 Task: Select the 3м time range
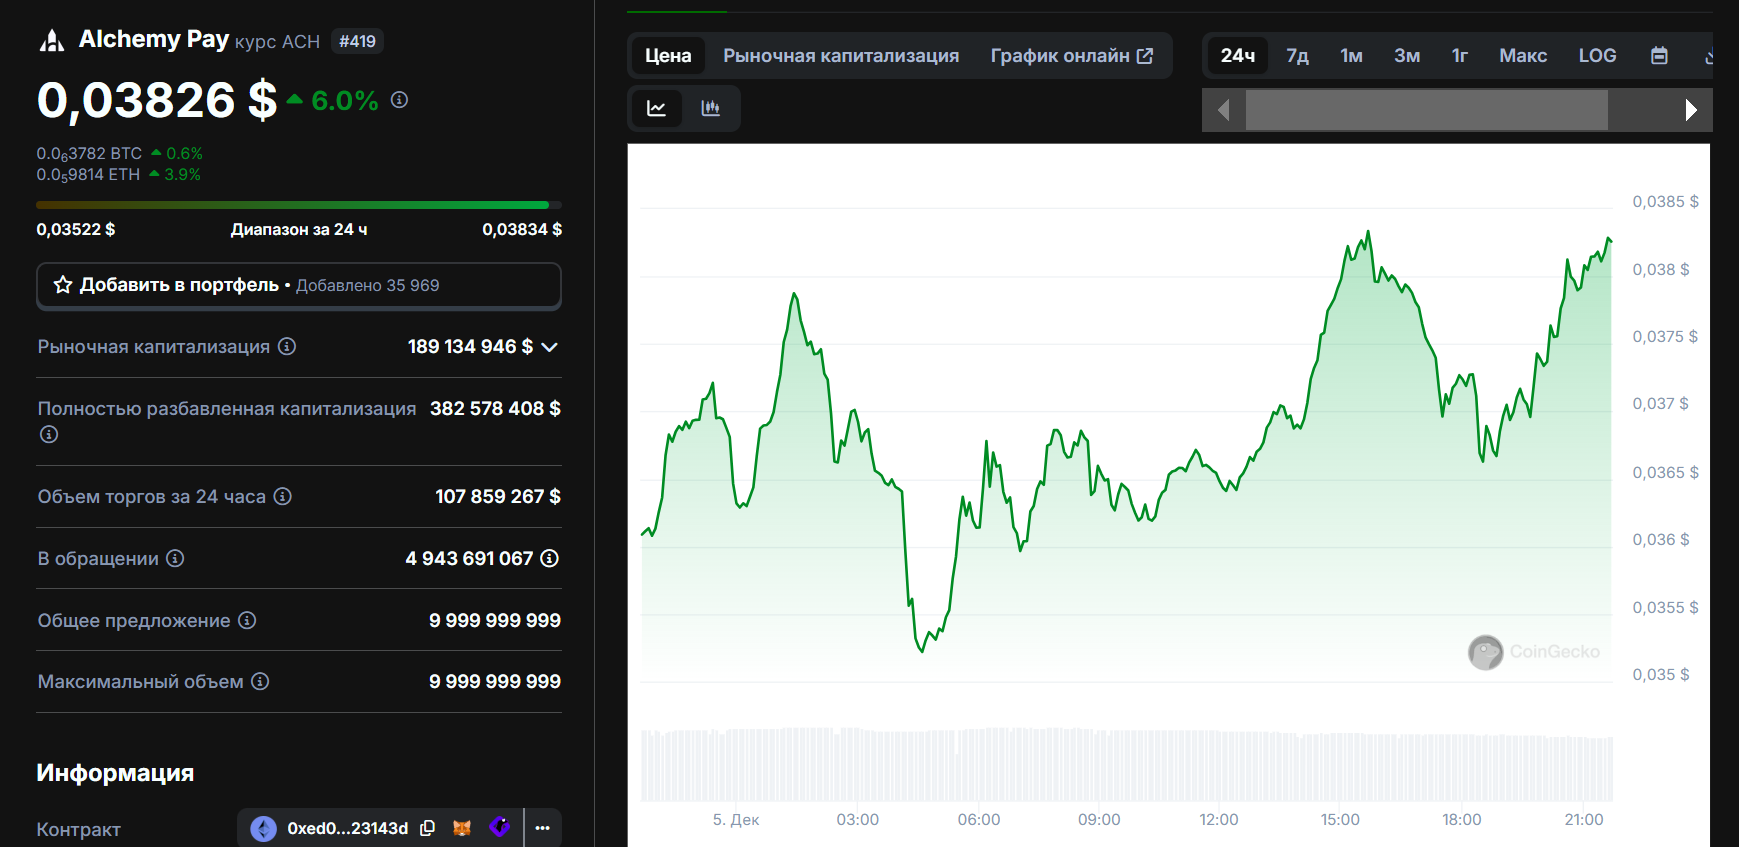pos(1407,56)
